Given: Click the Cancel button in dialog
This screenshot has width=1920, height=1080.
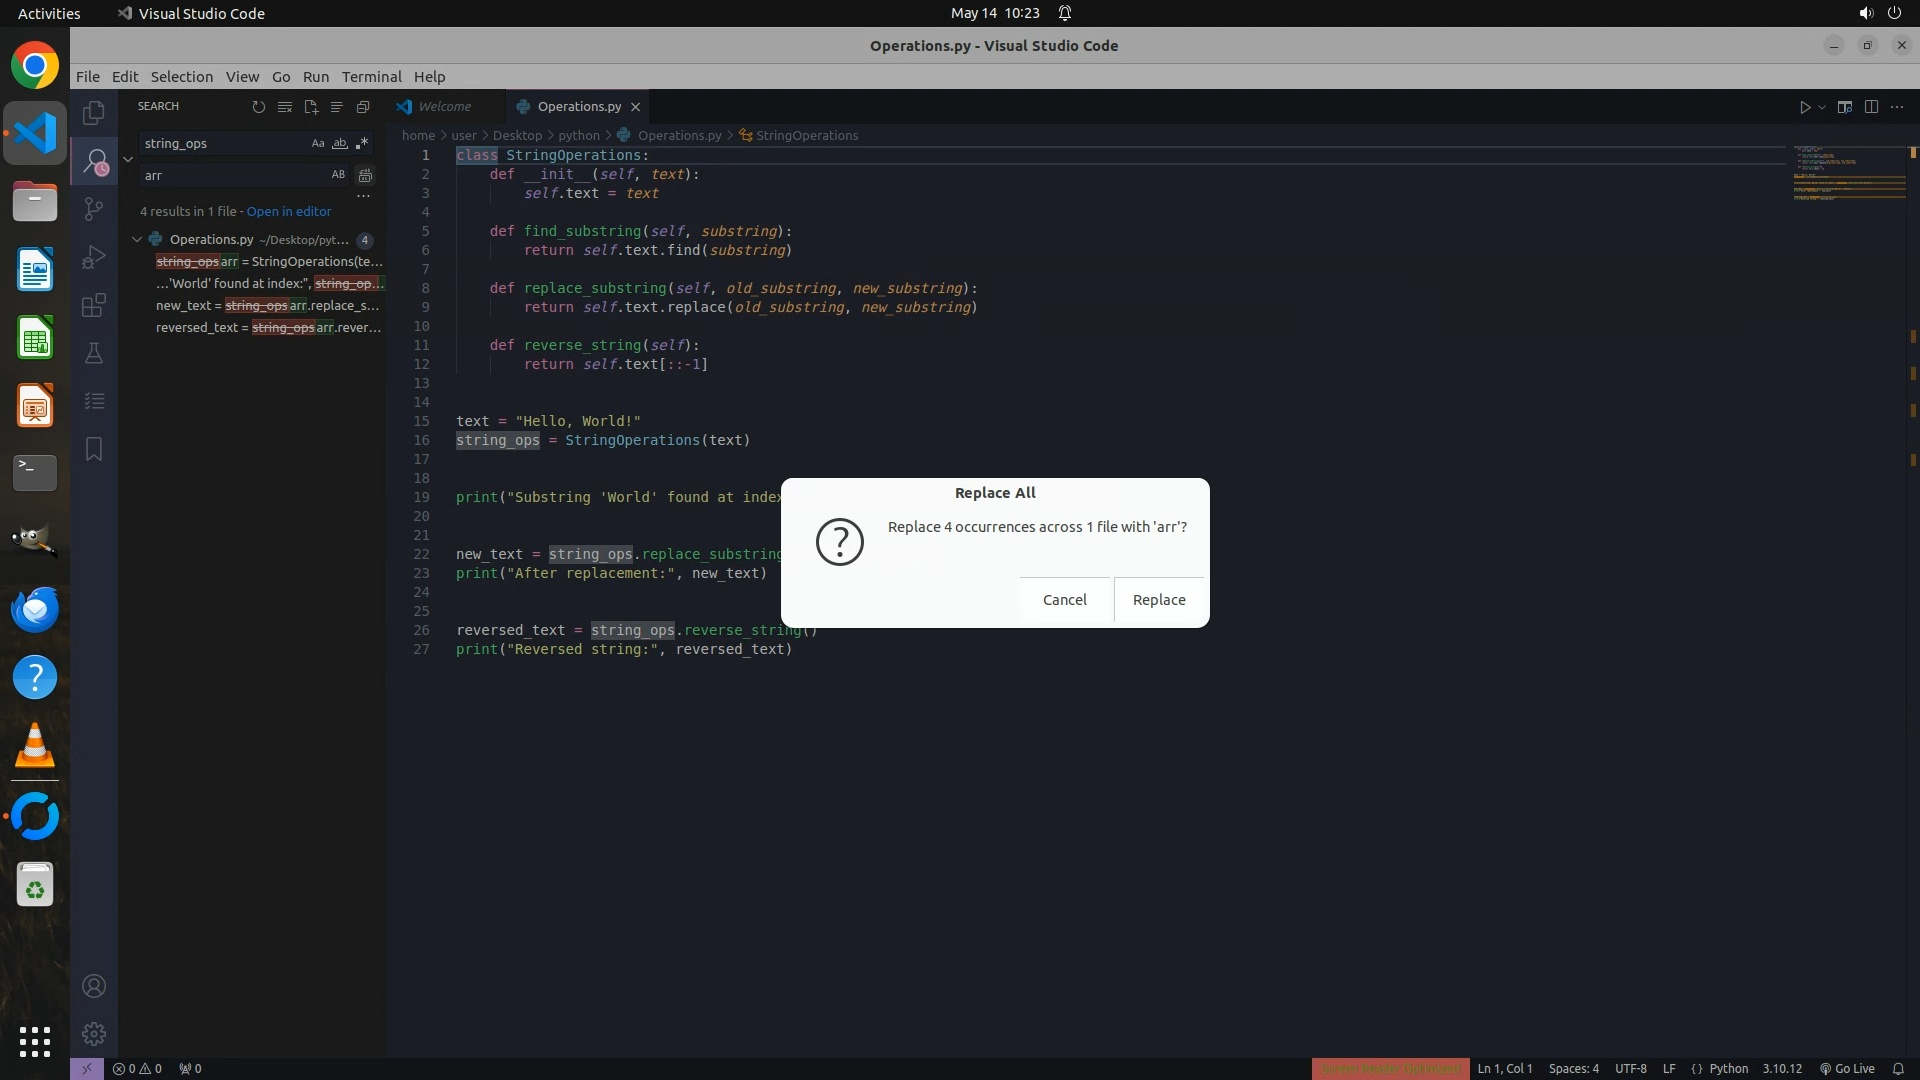Looking at the screenshot, I should point(1064,600).
